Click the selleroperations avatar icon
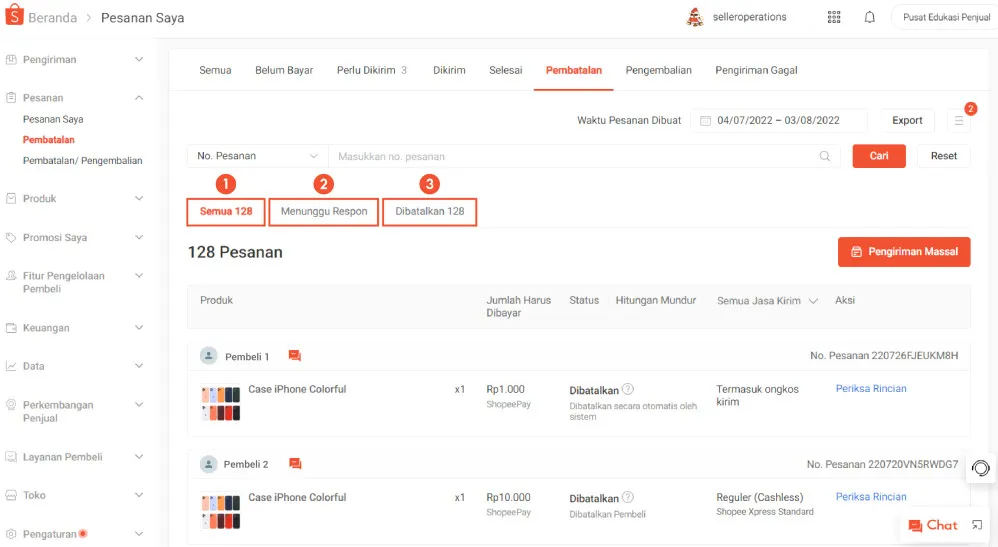Image resolution: width=998 pixels, height=547 pixels. [695, 17]
